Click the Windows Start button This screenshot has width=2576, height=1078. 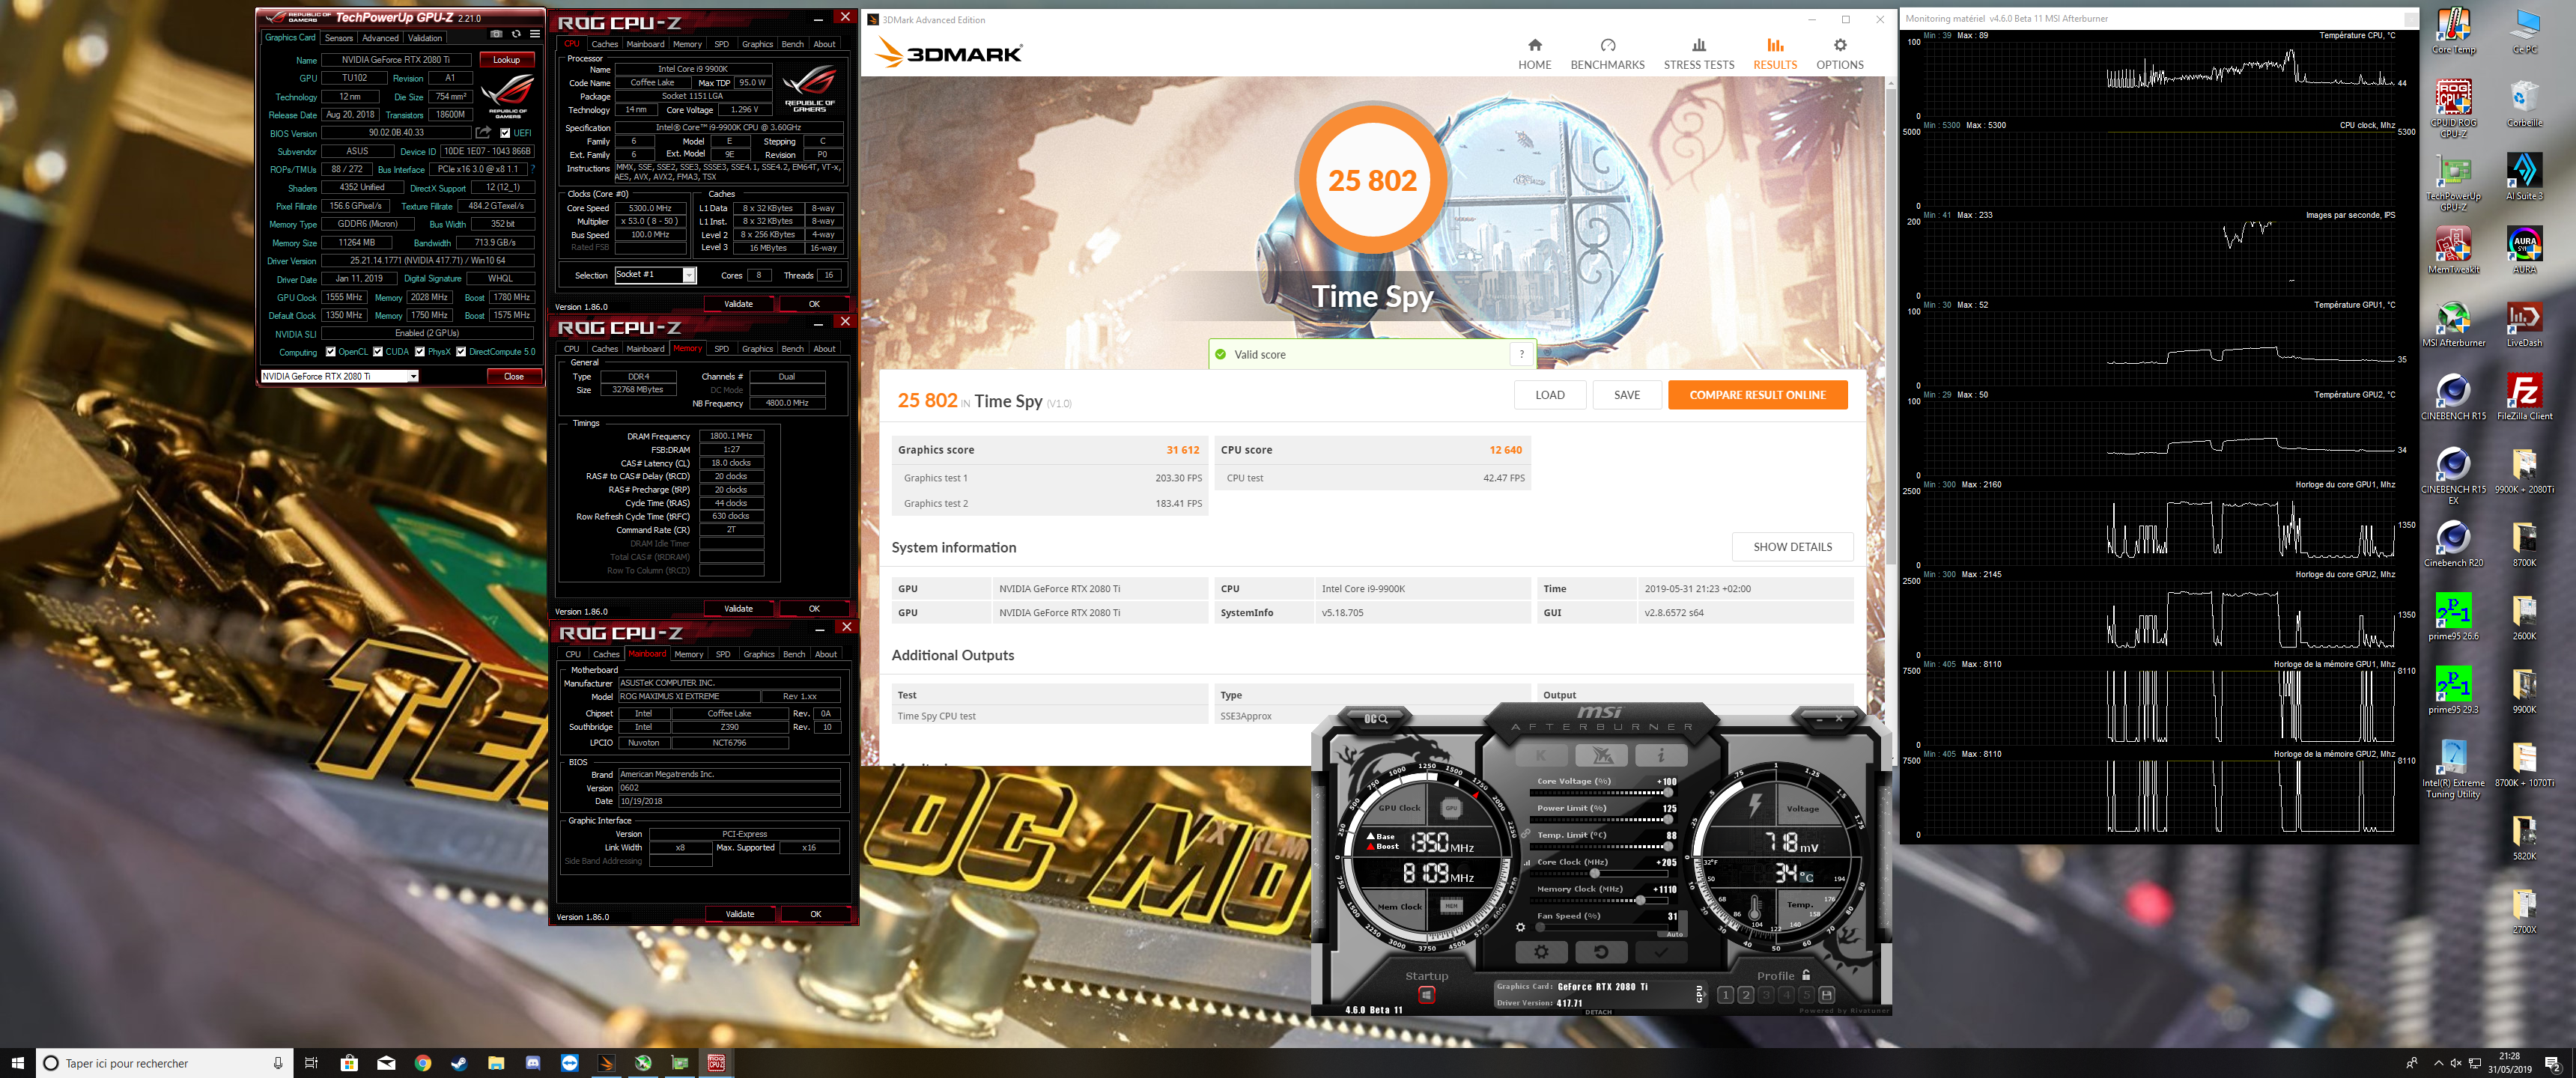[x=17, y=1063]
